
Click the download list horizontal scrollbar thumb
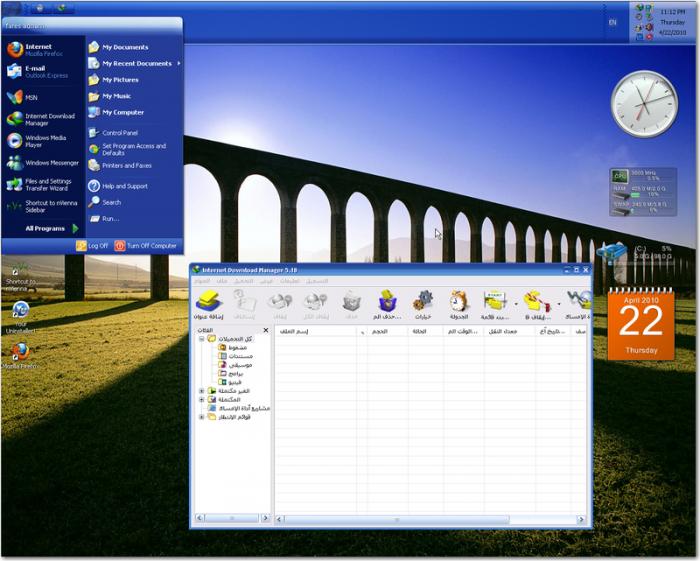click(396, 519)
